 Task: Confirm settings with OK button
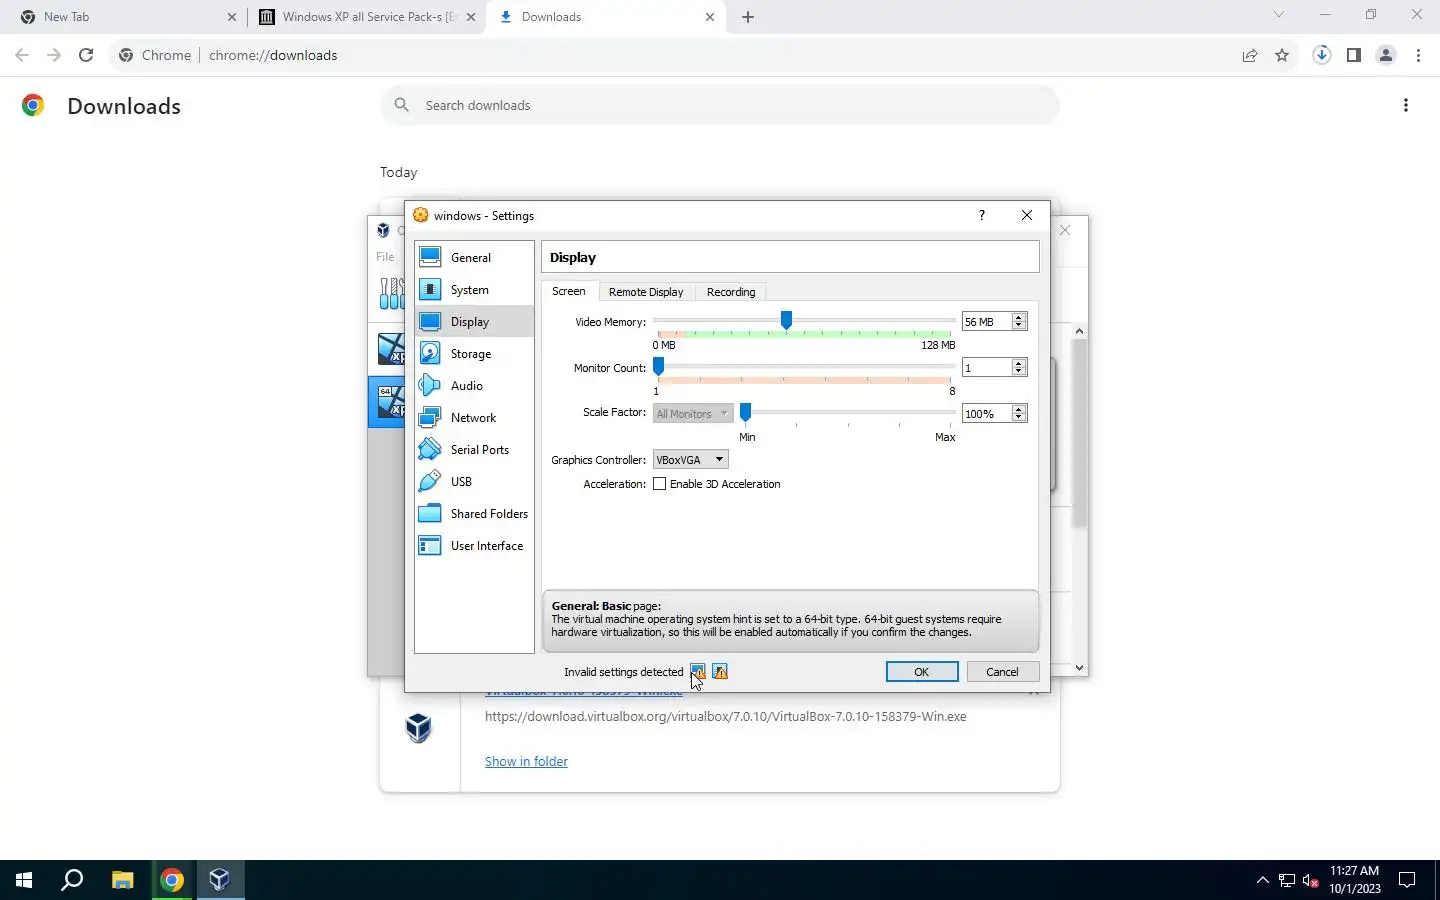pos(922,672)
